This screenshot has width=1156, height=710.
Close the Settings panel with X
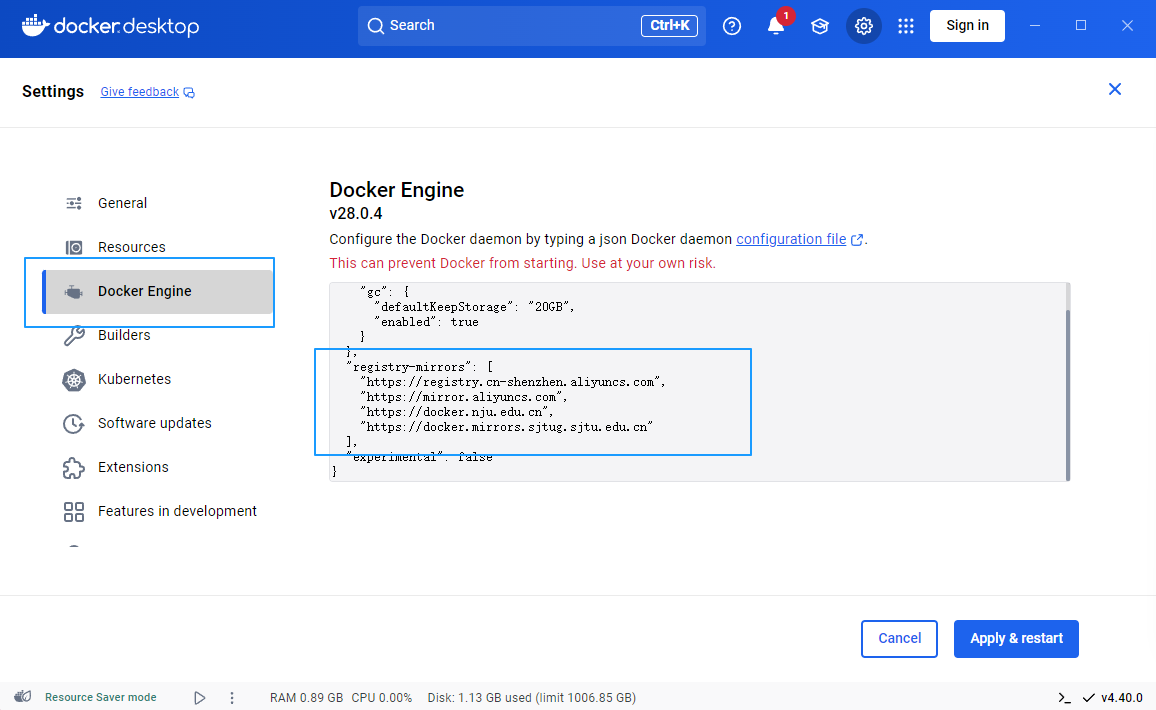(1115, 89)
